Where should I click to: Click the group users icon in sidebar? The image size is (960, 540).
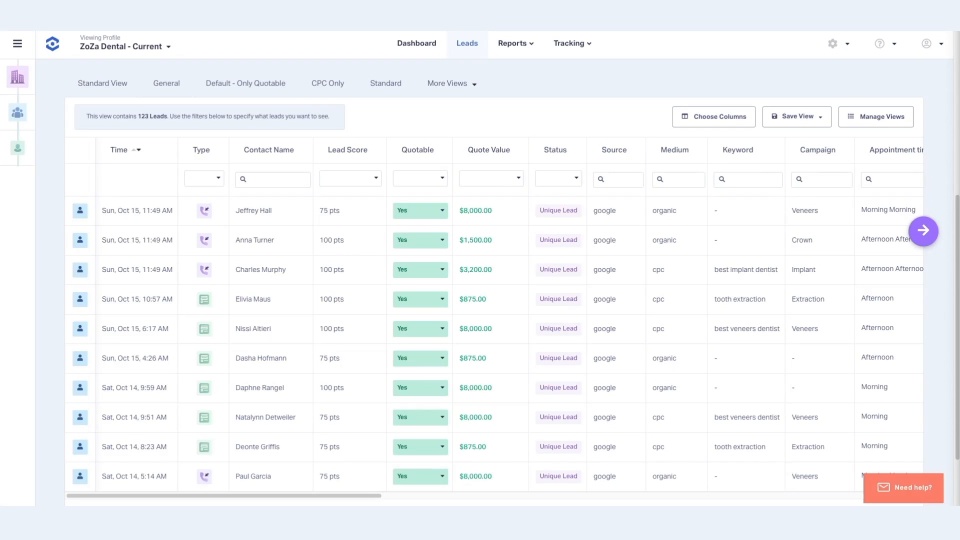tap(17, 113)
